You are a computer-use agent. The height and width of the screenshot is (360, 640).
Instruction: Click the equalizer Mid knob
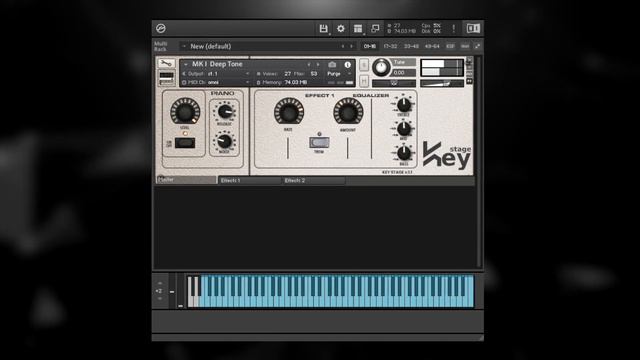404,129
